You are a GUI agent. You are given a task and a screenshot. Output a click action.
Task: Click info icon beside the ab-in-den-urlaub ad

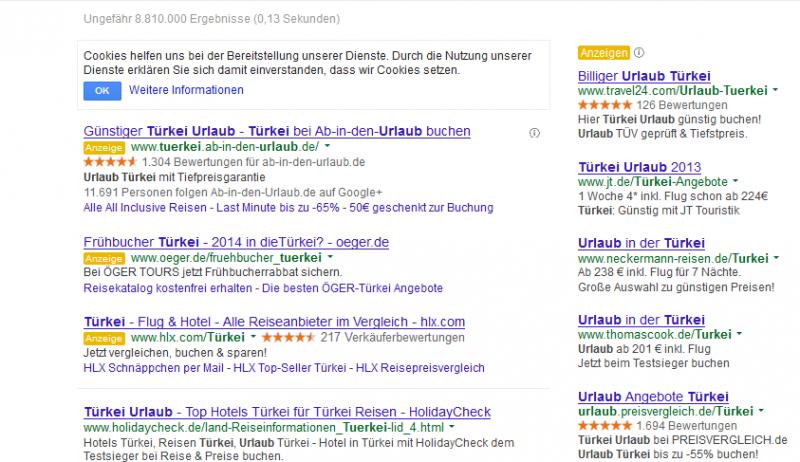pos(534,133)
